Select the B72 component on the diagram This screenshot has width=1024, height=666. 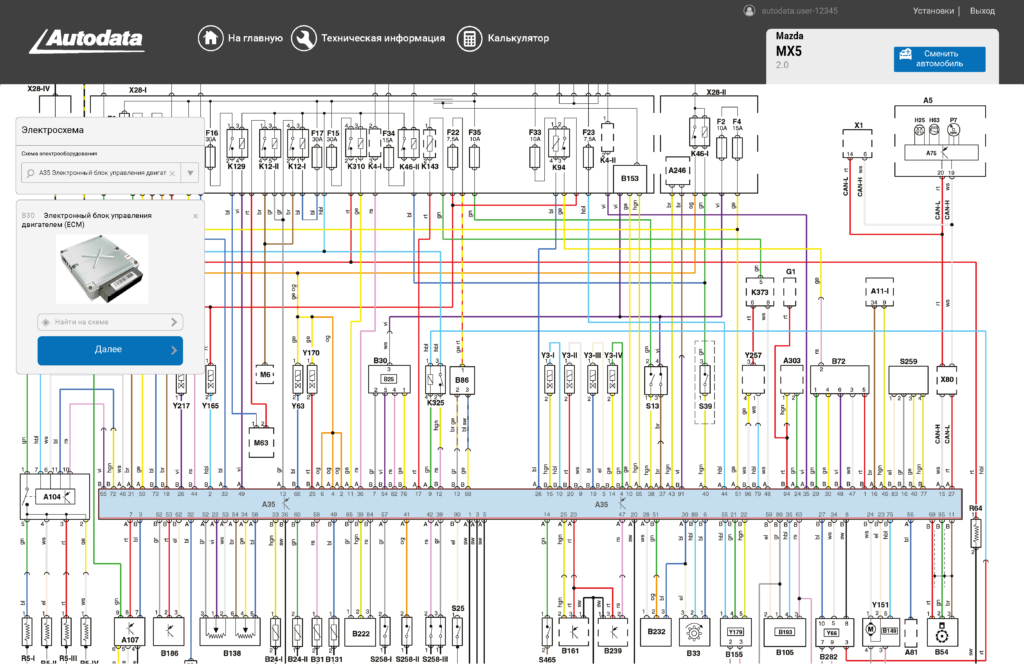coord(838,375)
